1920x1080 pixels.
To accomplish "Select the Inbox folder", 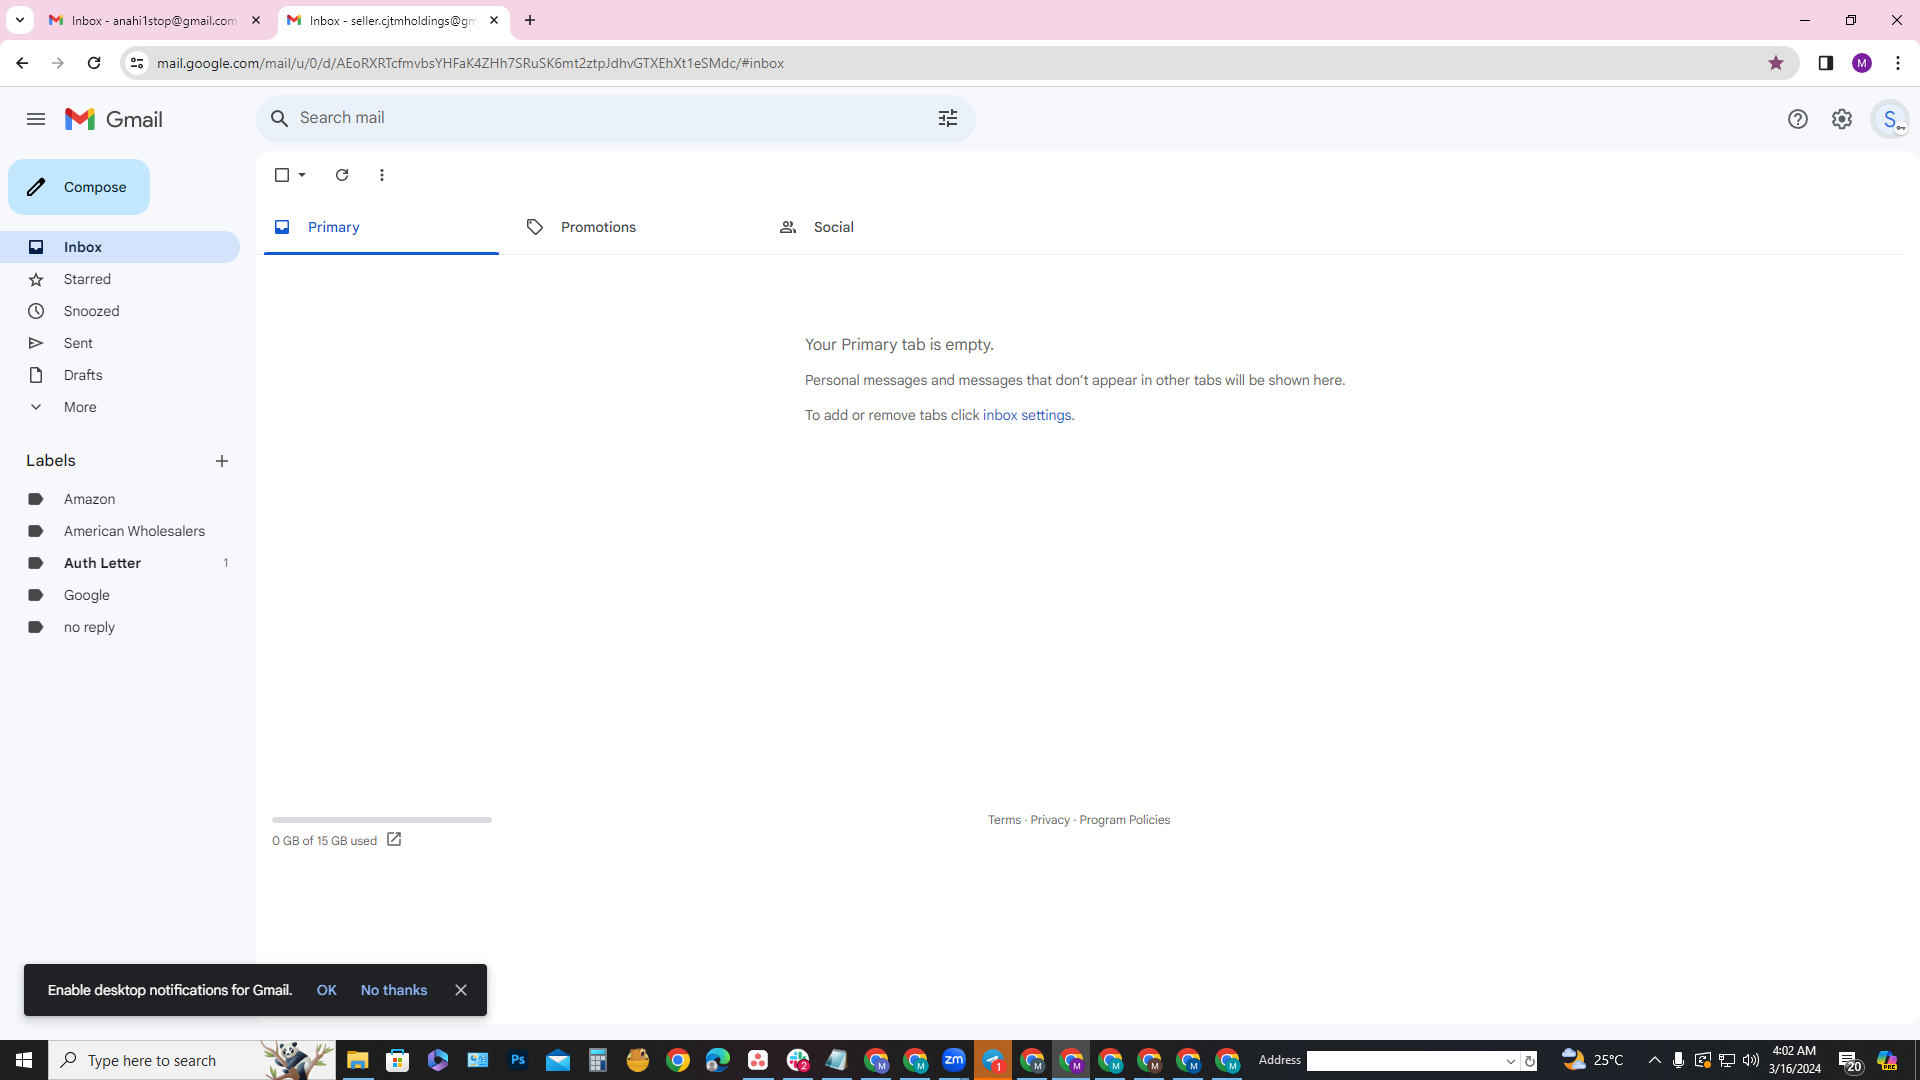I will [120, 247].
